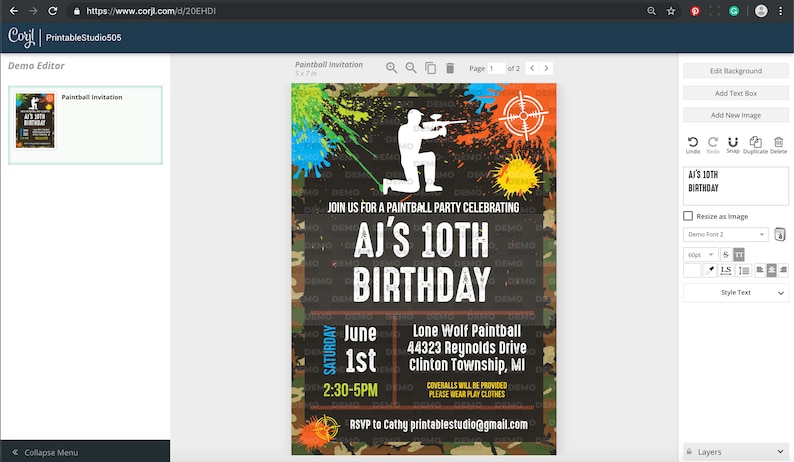The image size is (794, 462).
Task: Align text center
Action: (771, 270)
